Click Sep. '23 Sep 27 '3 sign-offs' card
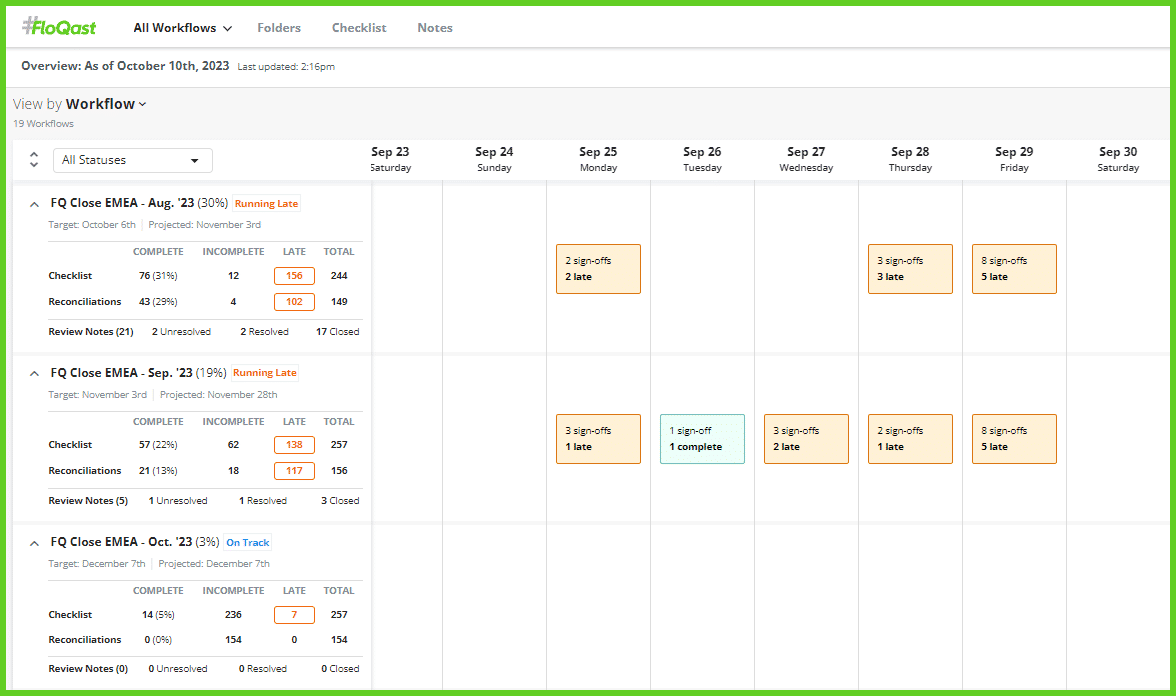 [806, 439]
